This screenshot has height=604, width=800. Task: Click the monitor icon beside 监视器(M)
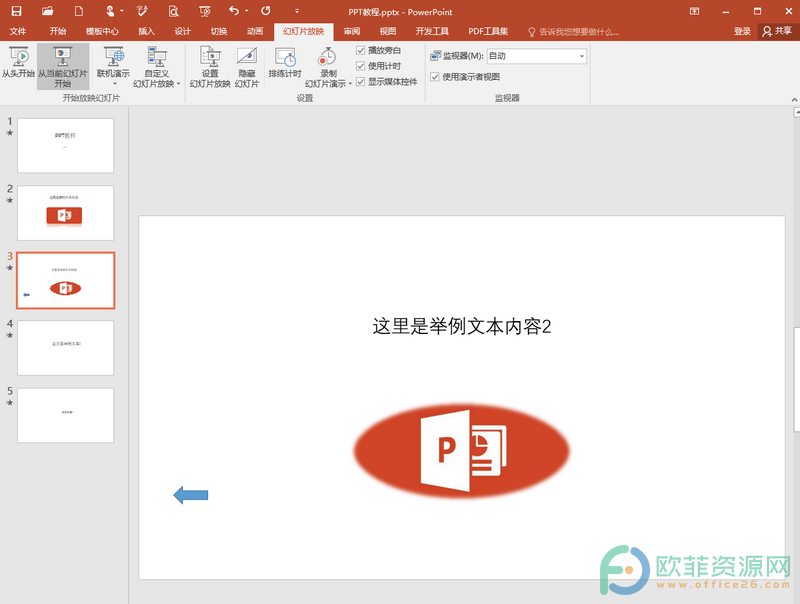(436, 56)
